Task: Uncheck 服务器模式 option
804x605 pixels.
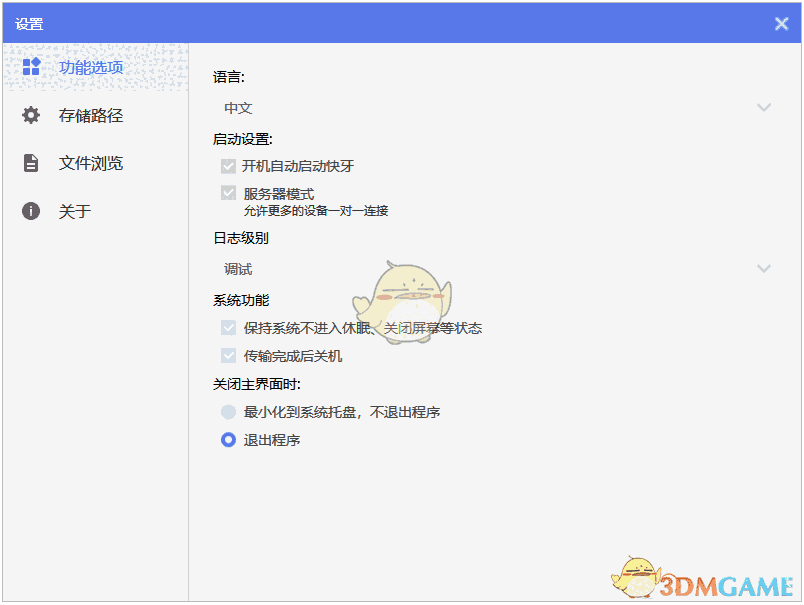Action: coord(228,192)
